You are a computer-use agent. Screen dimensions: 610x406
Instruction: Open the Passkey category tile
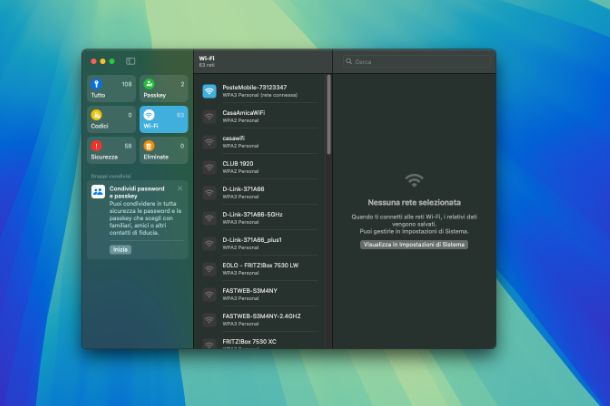pos(164,89)
